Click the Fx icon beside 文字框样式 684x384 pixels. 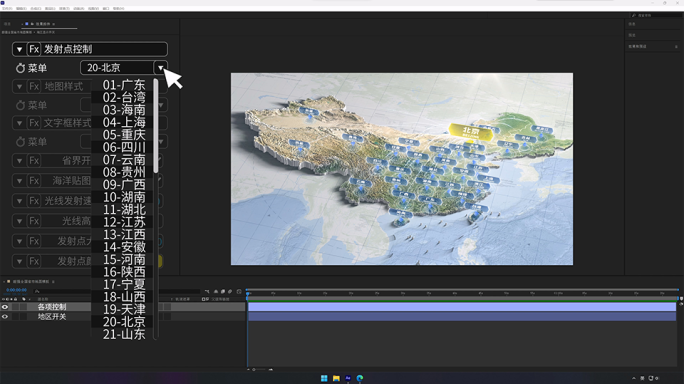tap(34, 123)
